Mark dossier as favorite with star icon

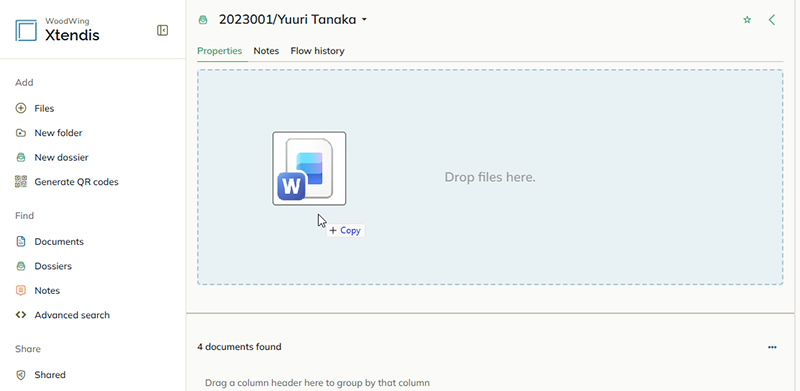coord(747,20)
